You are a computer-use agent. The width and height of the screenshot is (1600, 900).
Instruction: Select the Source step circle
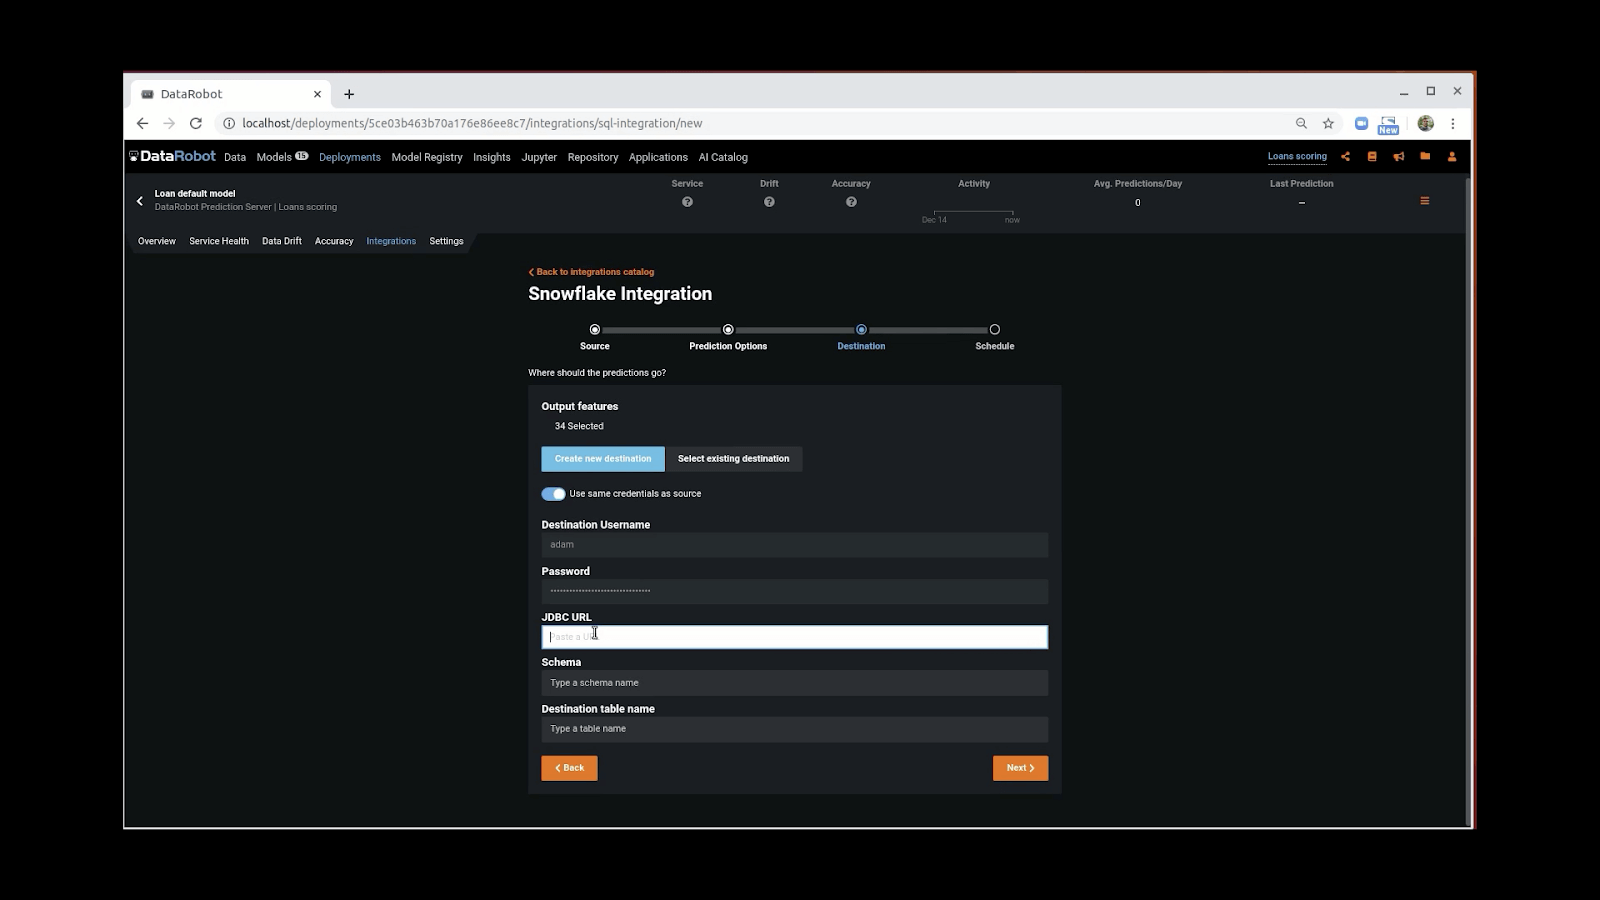(x=595, y=329)
